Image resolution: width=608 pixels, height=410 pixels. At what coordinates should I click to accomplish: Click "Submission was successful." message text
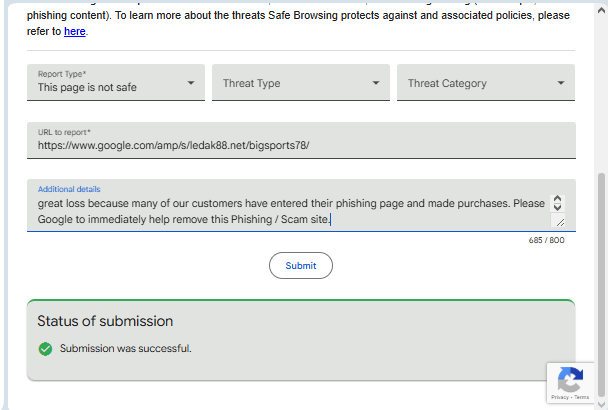125,349
